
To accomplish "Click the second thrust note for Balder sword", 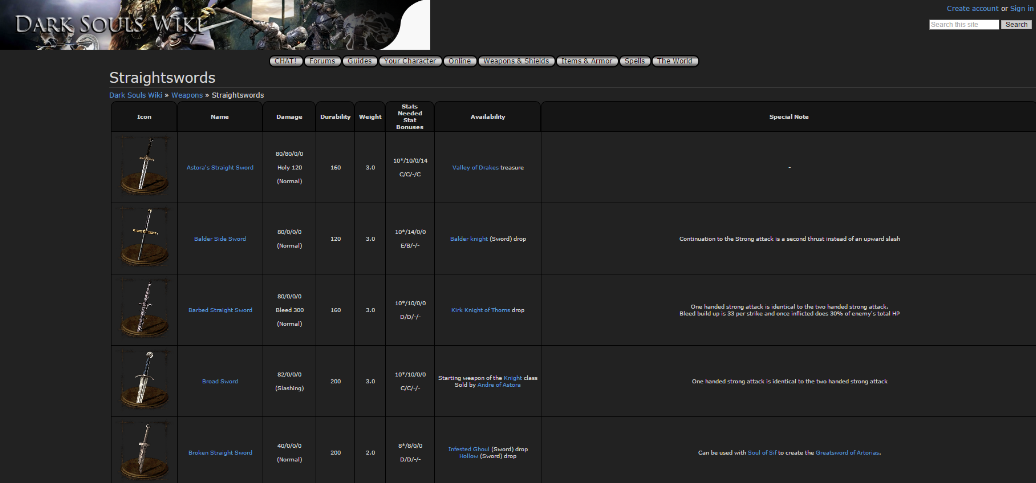I will click(789, 239).
